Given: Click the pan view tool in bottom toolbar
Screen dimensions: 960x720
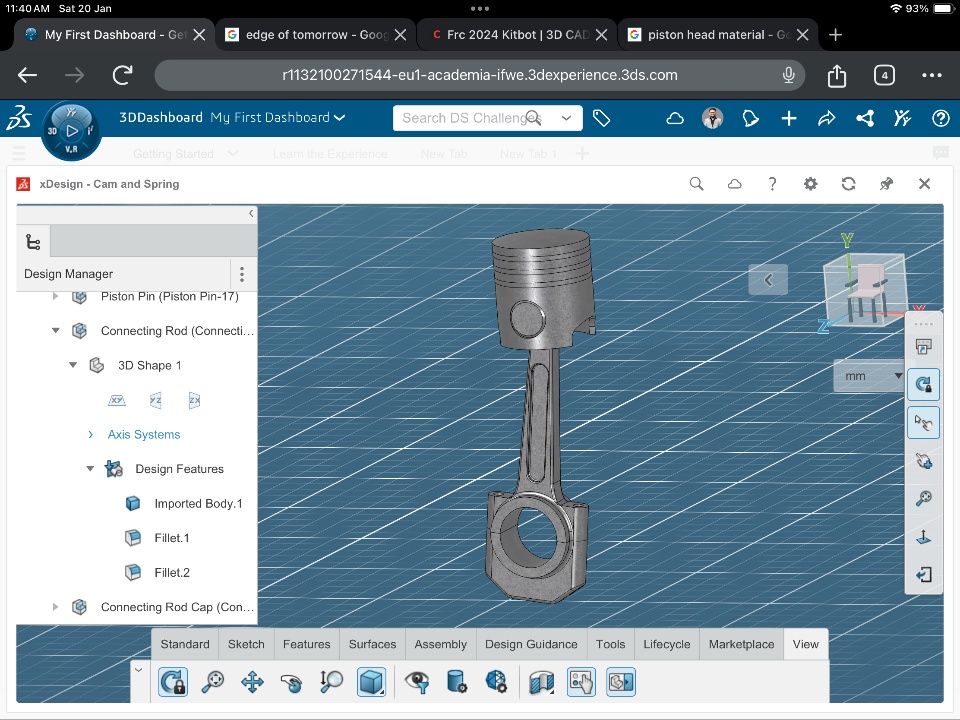Looking at the screenshot, I should [x=252, y=683].
